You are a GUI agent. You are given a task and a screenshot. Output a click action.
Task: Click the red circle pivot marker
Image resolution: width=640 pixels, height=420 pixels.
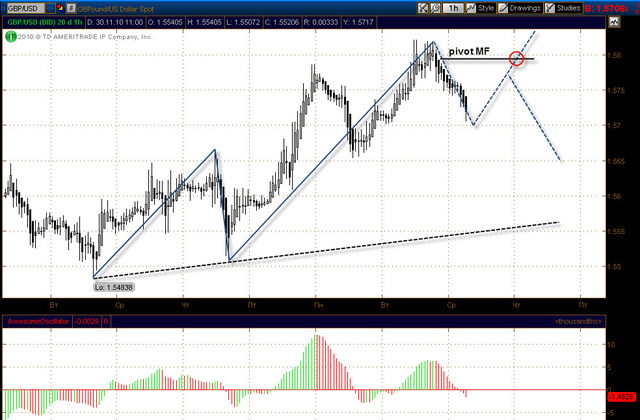pos(516,59)
